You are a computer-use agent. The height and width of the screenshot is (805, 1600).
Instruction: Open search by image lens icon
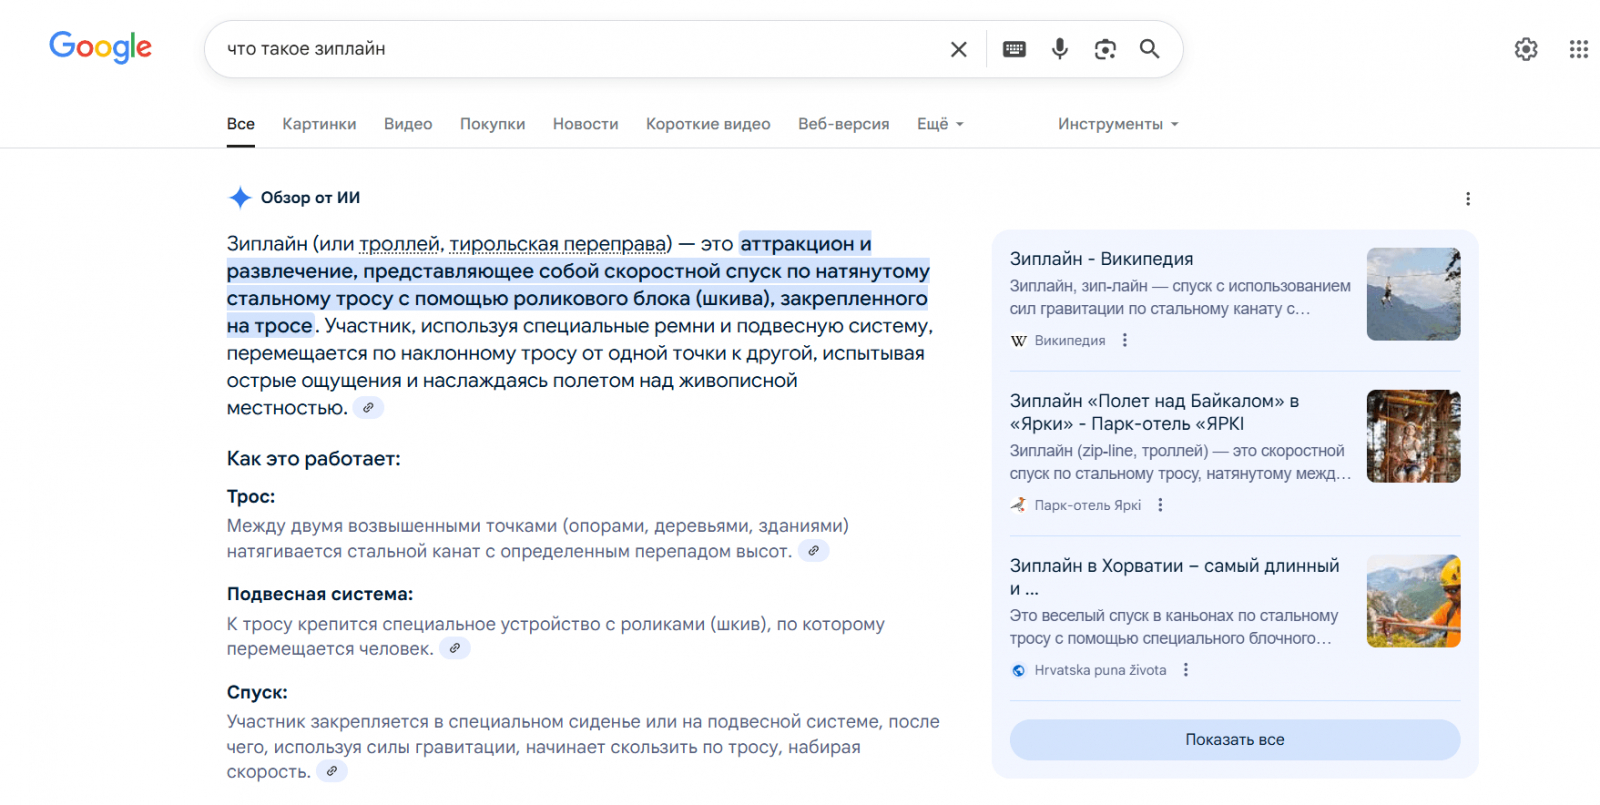pos(1105,49)
